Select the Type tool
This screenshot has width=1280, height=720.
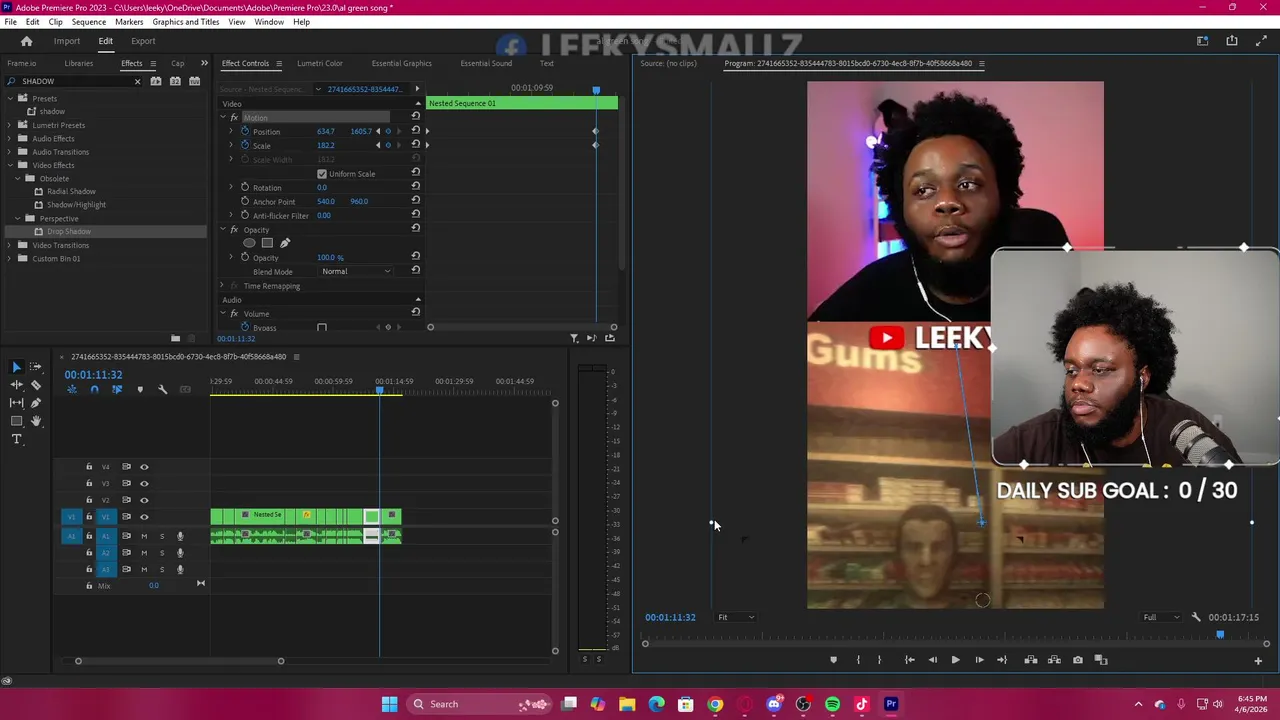(x=17, y=439)
